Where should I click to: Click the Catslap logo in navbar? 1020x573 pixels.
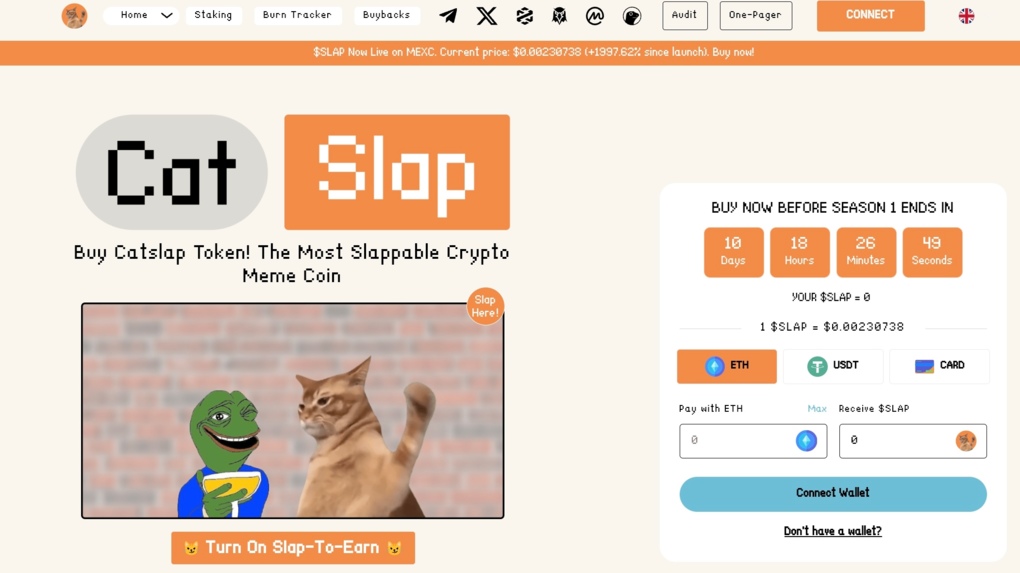coord(74,16)
